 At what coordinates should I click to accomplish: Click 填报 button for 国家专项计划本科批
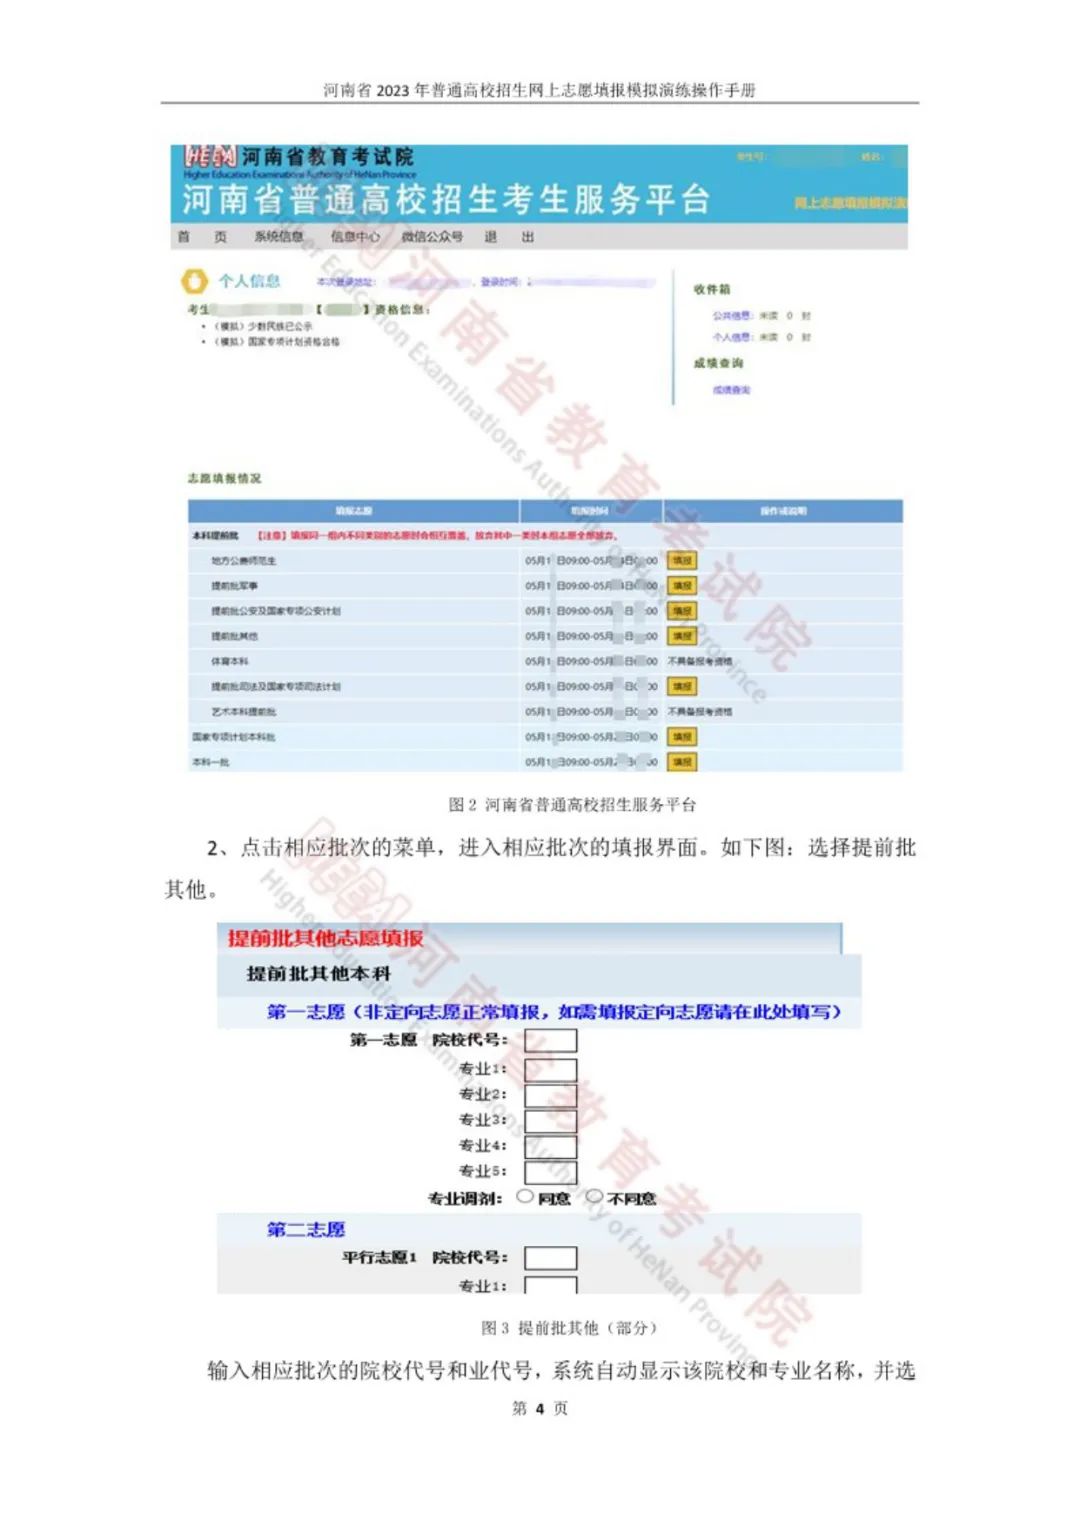click(x=682, y=737)
